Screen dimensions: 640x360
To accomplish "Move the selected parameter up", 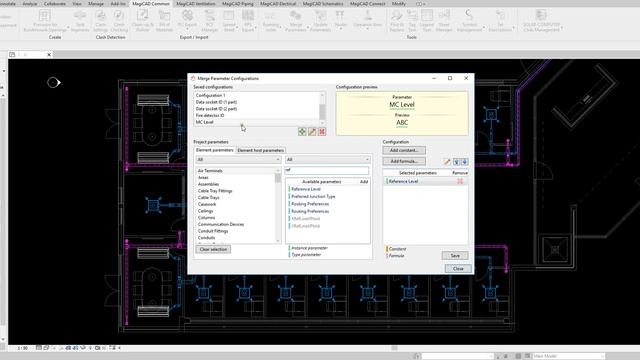I will tap(456, 162).
